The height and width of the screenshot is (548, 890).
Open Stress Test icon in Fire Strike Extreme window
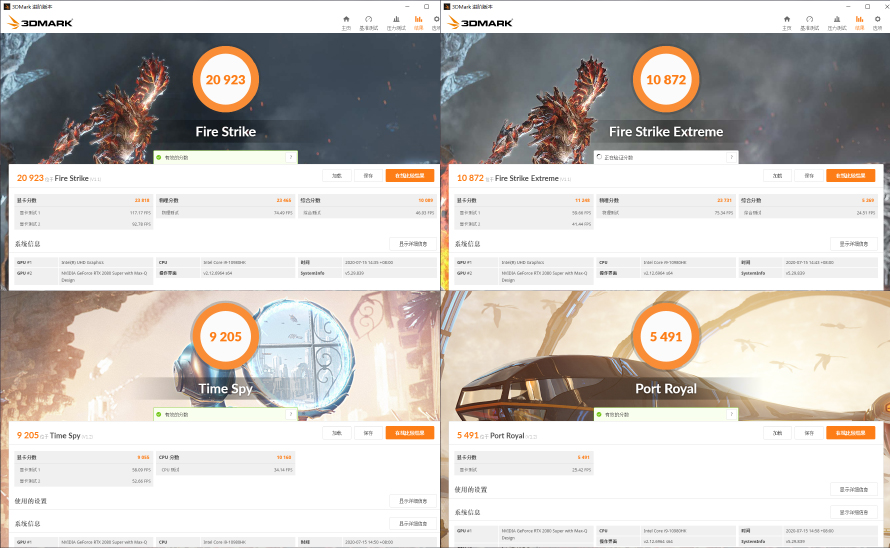[836, 21]
